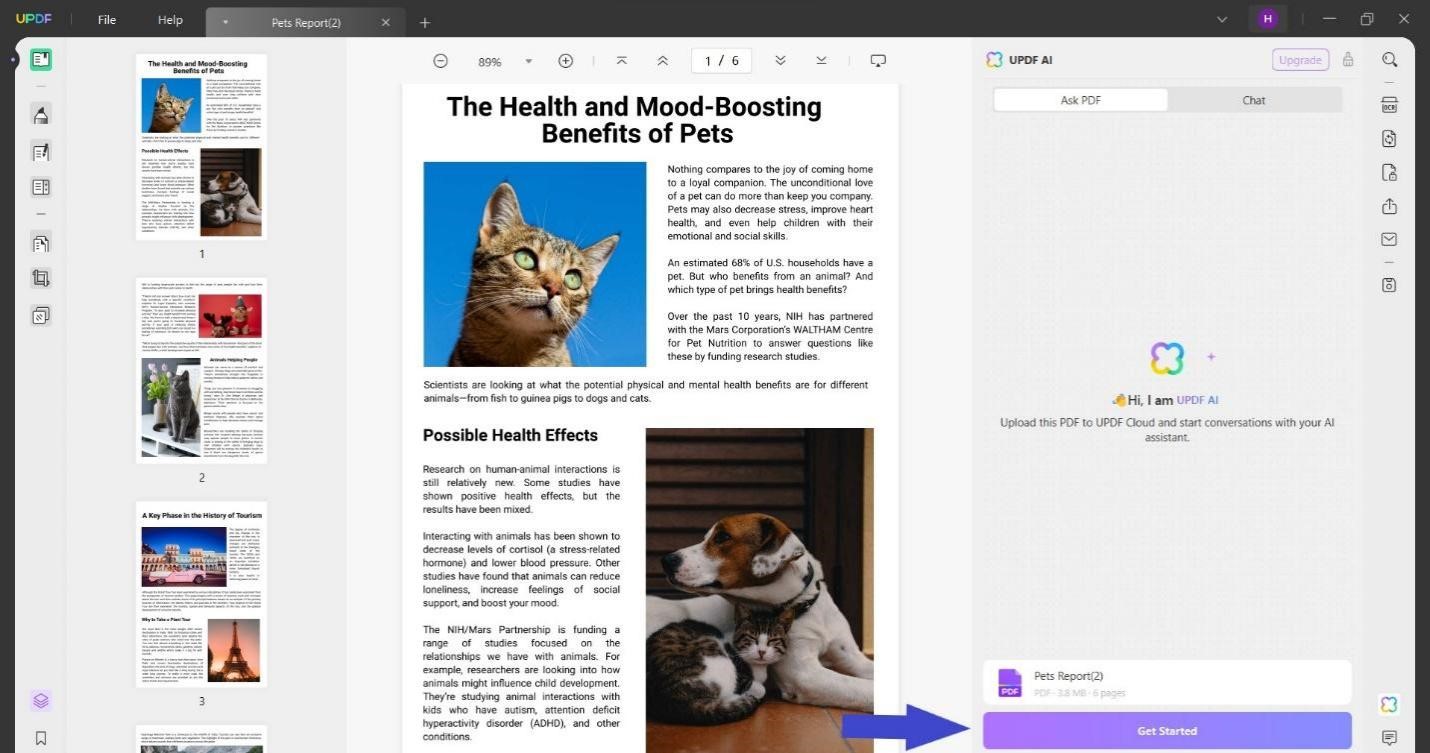Open the UPDF AI assistant icon
The image size is (1430, 753).
(1389, 704)
